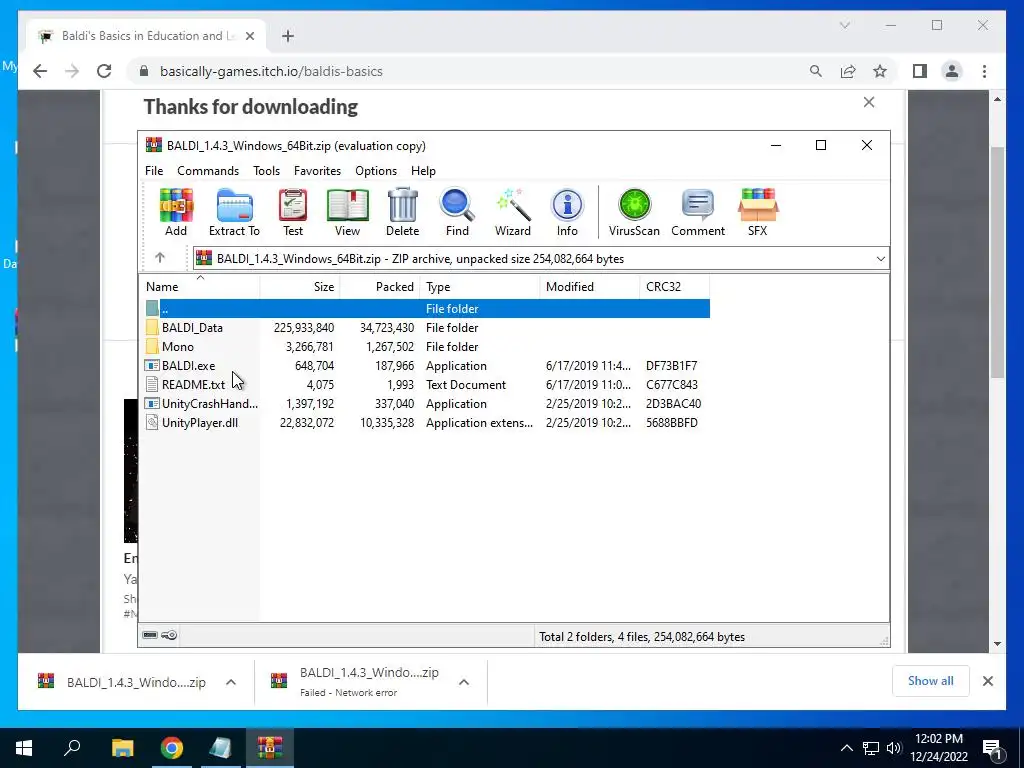Go up one folder level arrow

point(160,258)
